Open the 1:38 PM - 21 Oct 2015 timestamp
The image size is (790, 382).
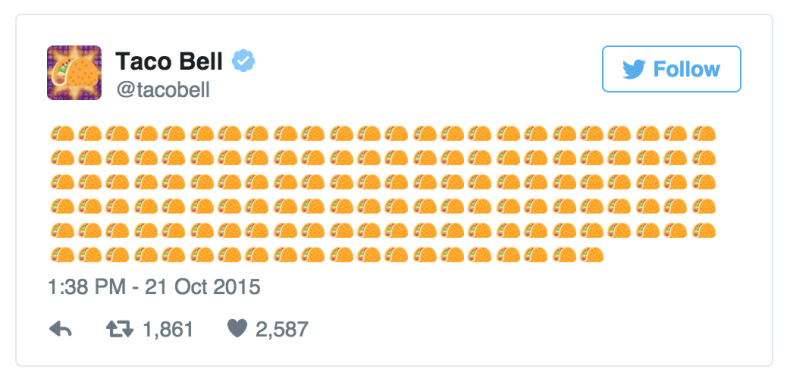coord(154,287)
